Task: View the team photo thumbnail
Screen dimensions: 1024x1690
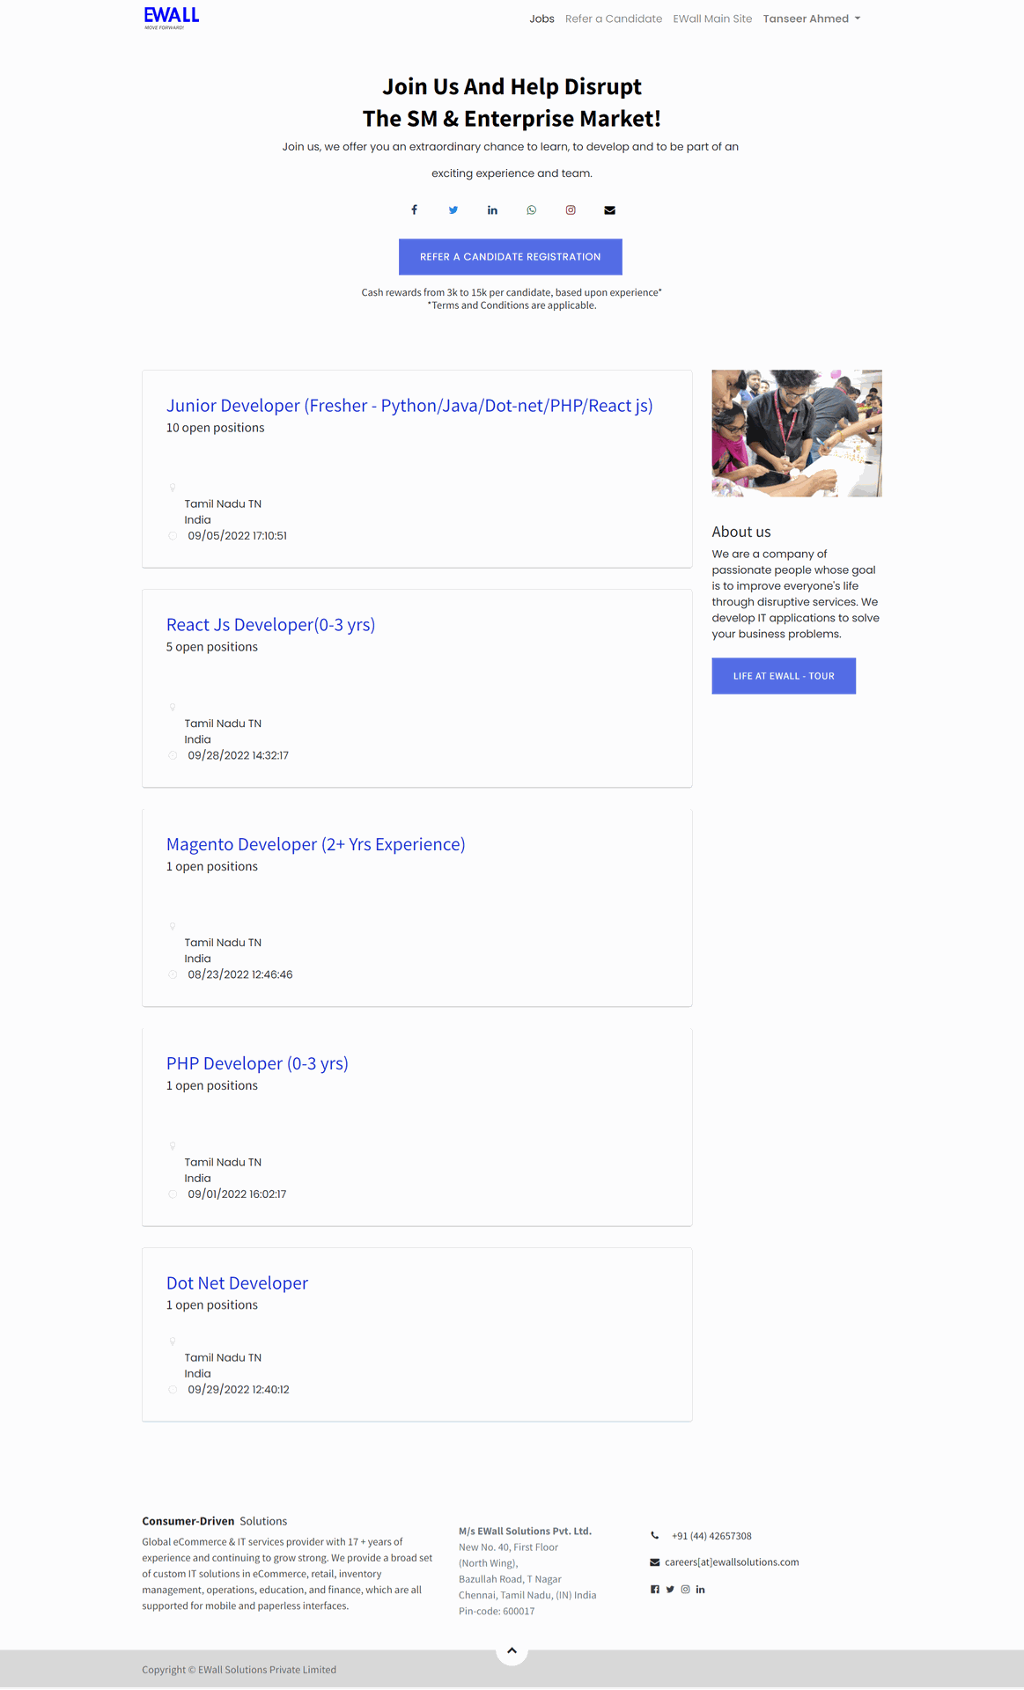Action: (x=797, y=433)
